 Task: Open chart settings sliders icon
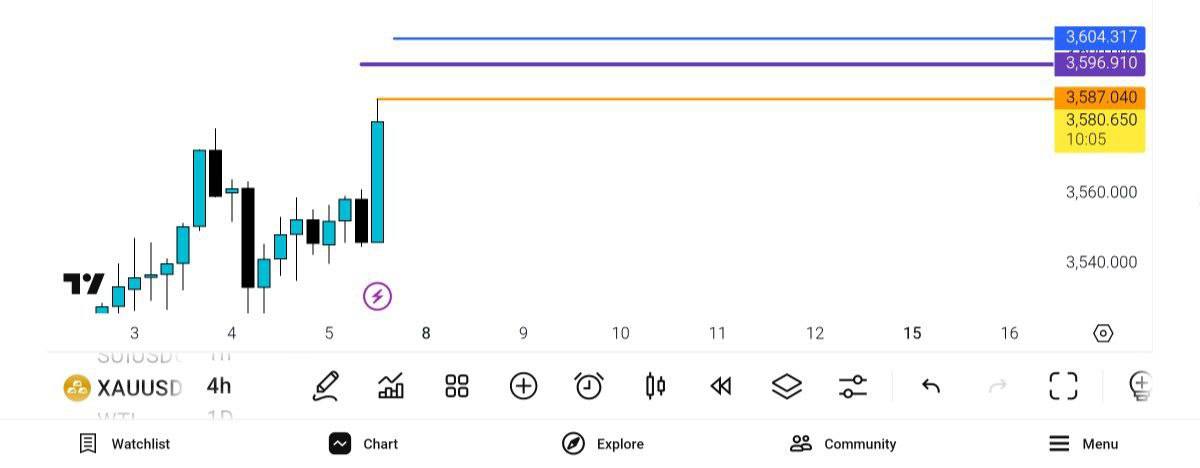click(x=853, y=386)
